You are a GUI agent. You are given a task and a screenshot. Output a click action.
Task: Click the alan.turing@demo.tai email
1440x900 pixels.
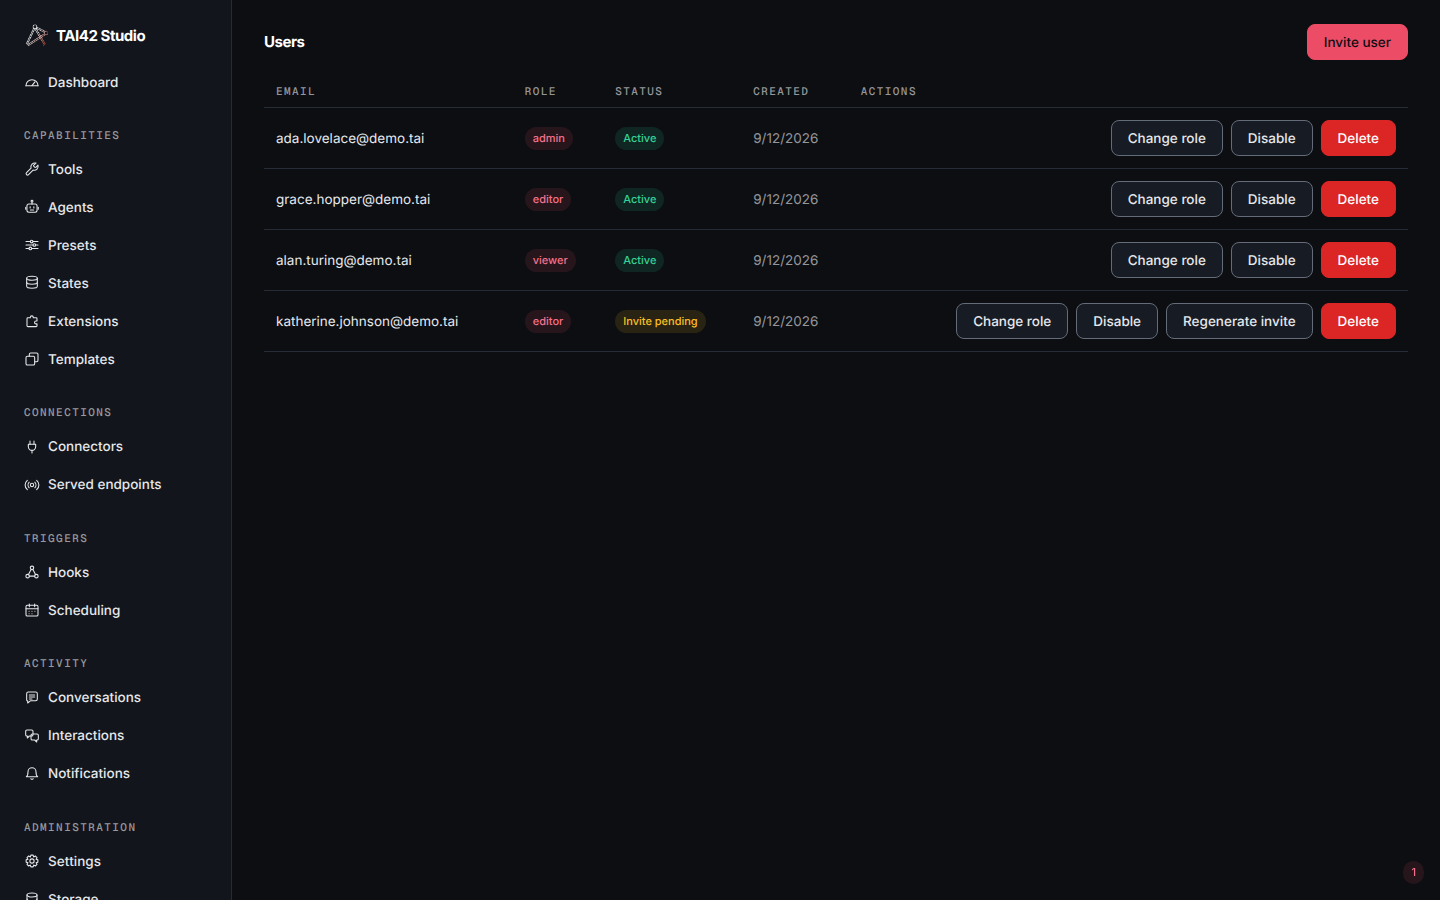point(344,260)
